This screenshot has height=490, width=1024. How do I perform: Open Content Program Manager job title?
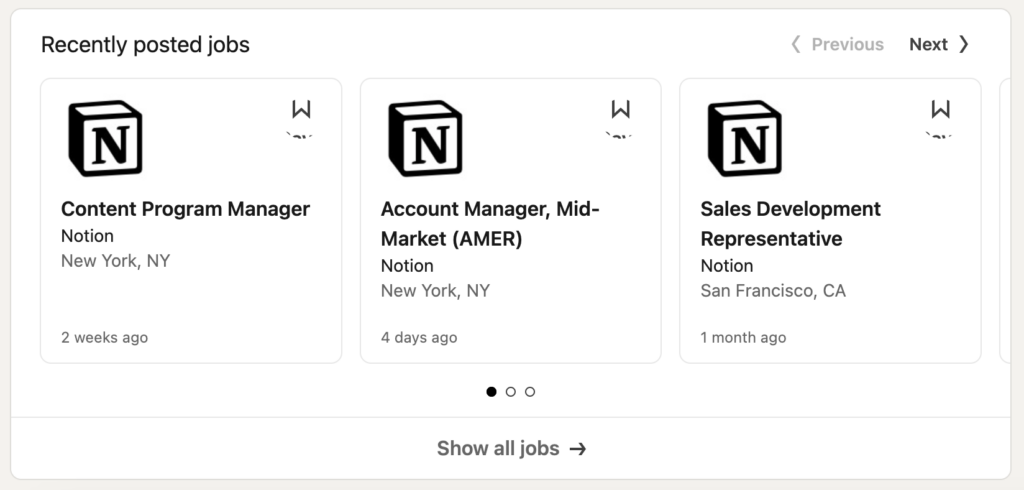(185, 209)
